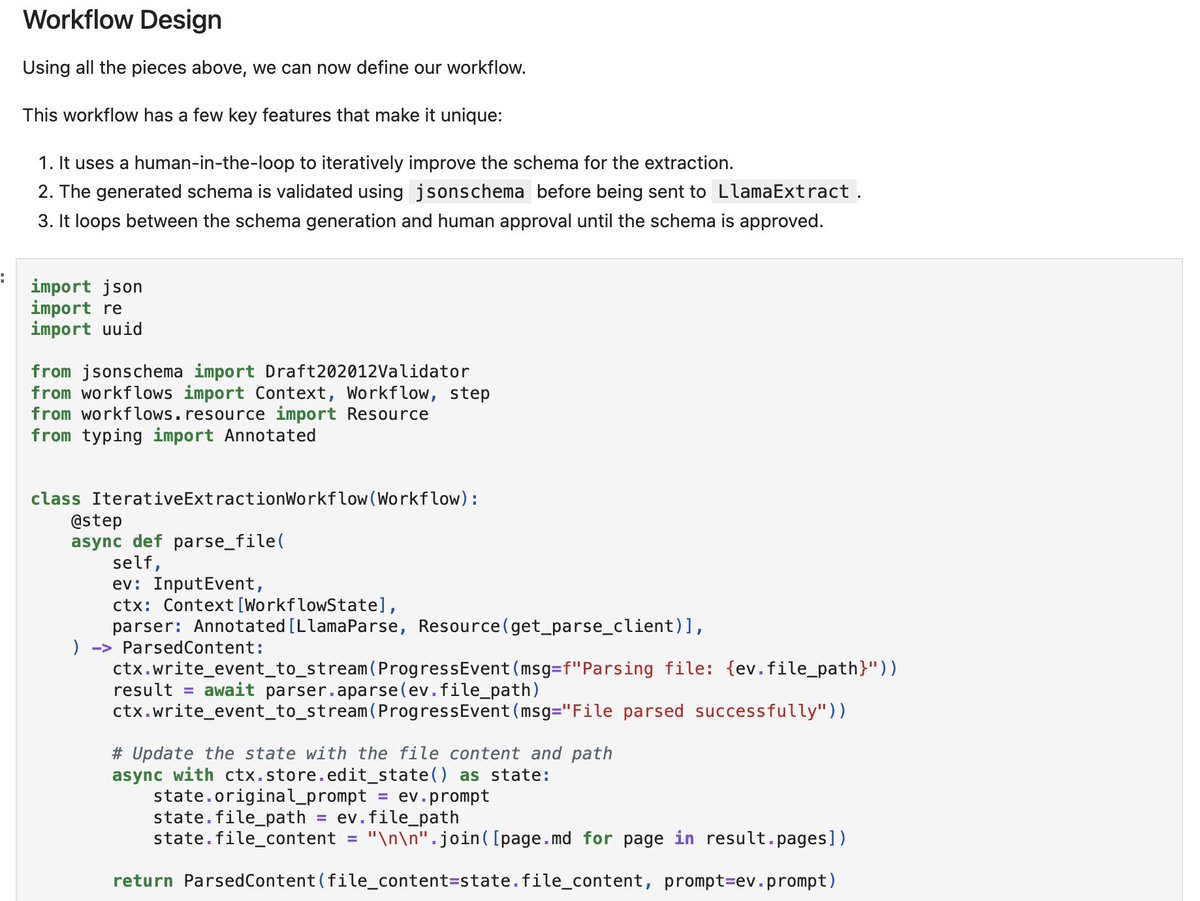The height and width of the screenshot is (901, 1200).
Task: Click the inline LlamaExtract code label
Action: point(783,192)
